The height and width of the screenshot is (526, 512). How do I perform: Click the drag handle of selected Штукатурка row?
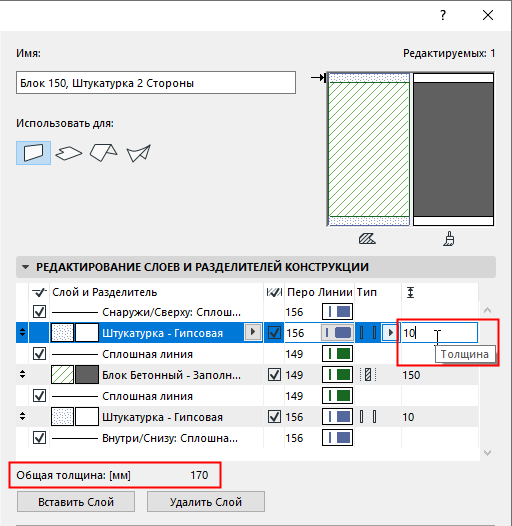22,332
